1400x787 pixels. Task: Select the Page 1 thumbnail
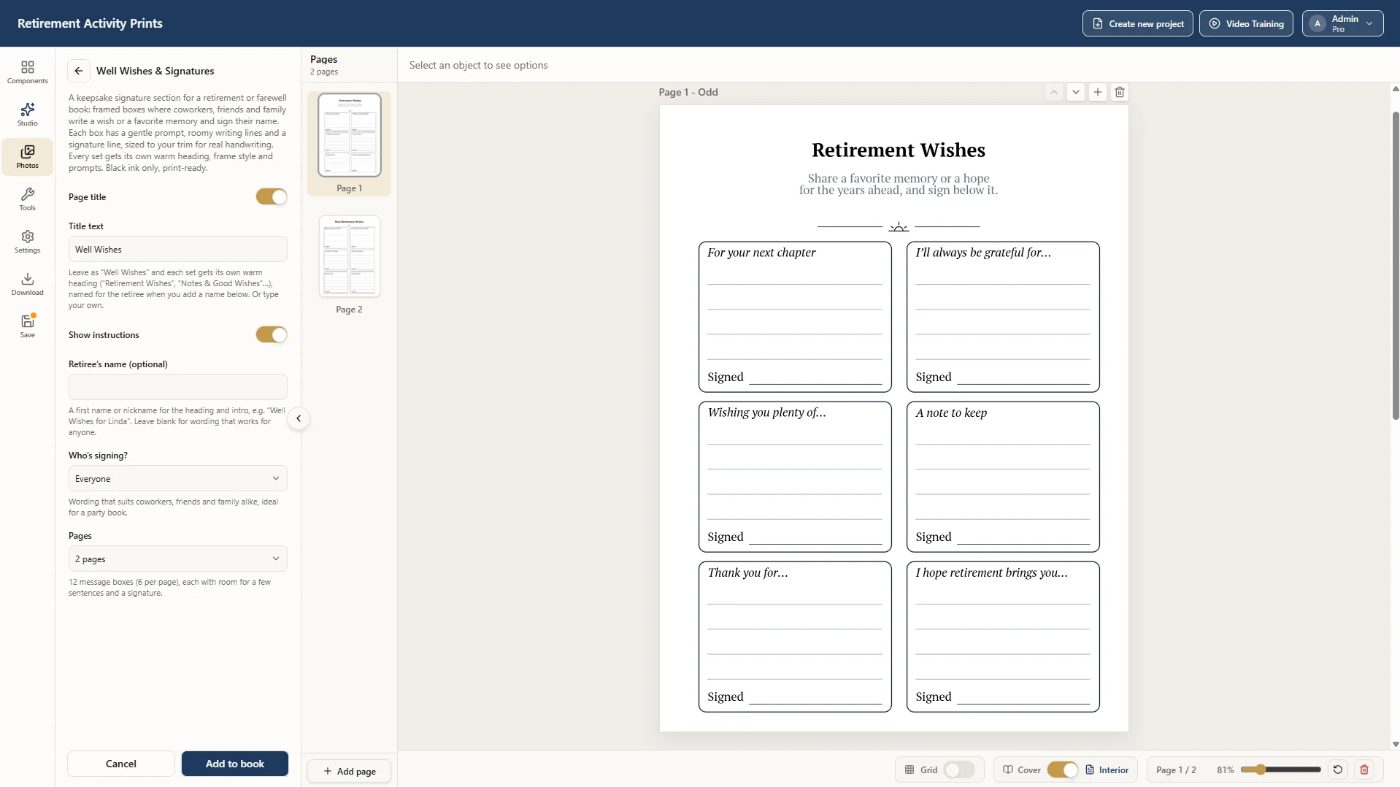[x=349, y=135]
